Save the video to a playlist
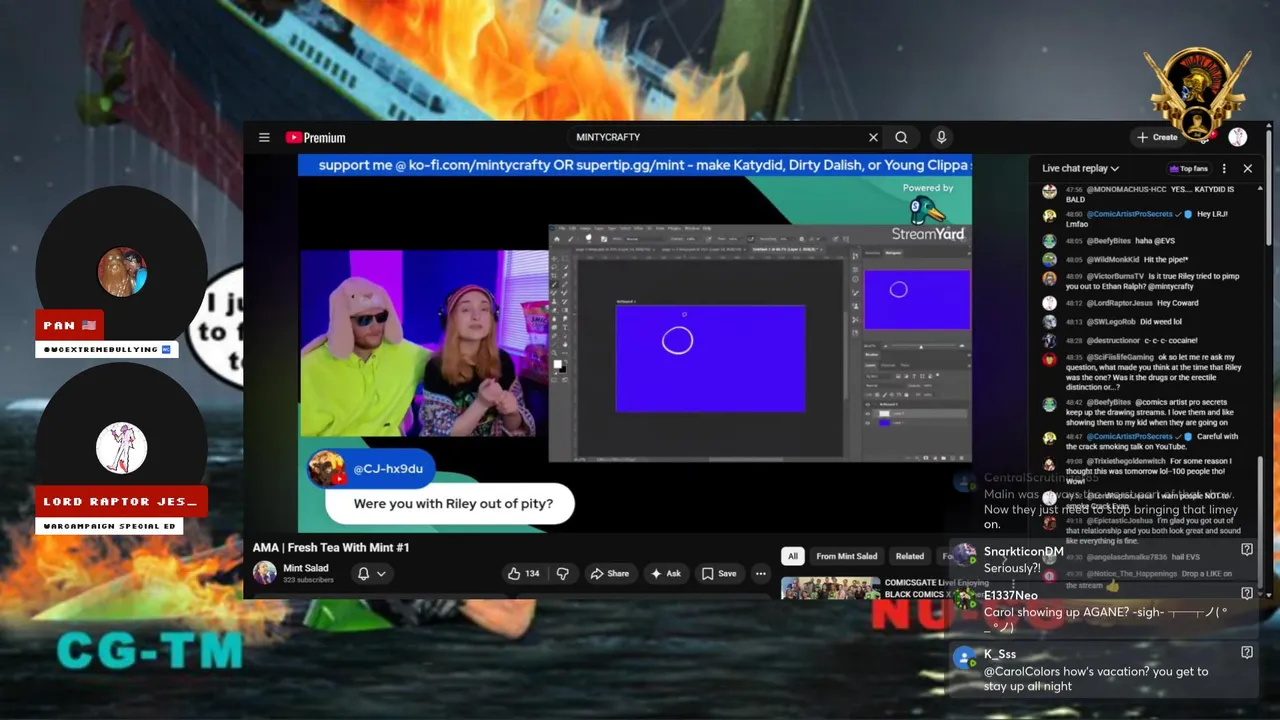Viewport: 1280px width, 720px height. [719, 573]
